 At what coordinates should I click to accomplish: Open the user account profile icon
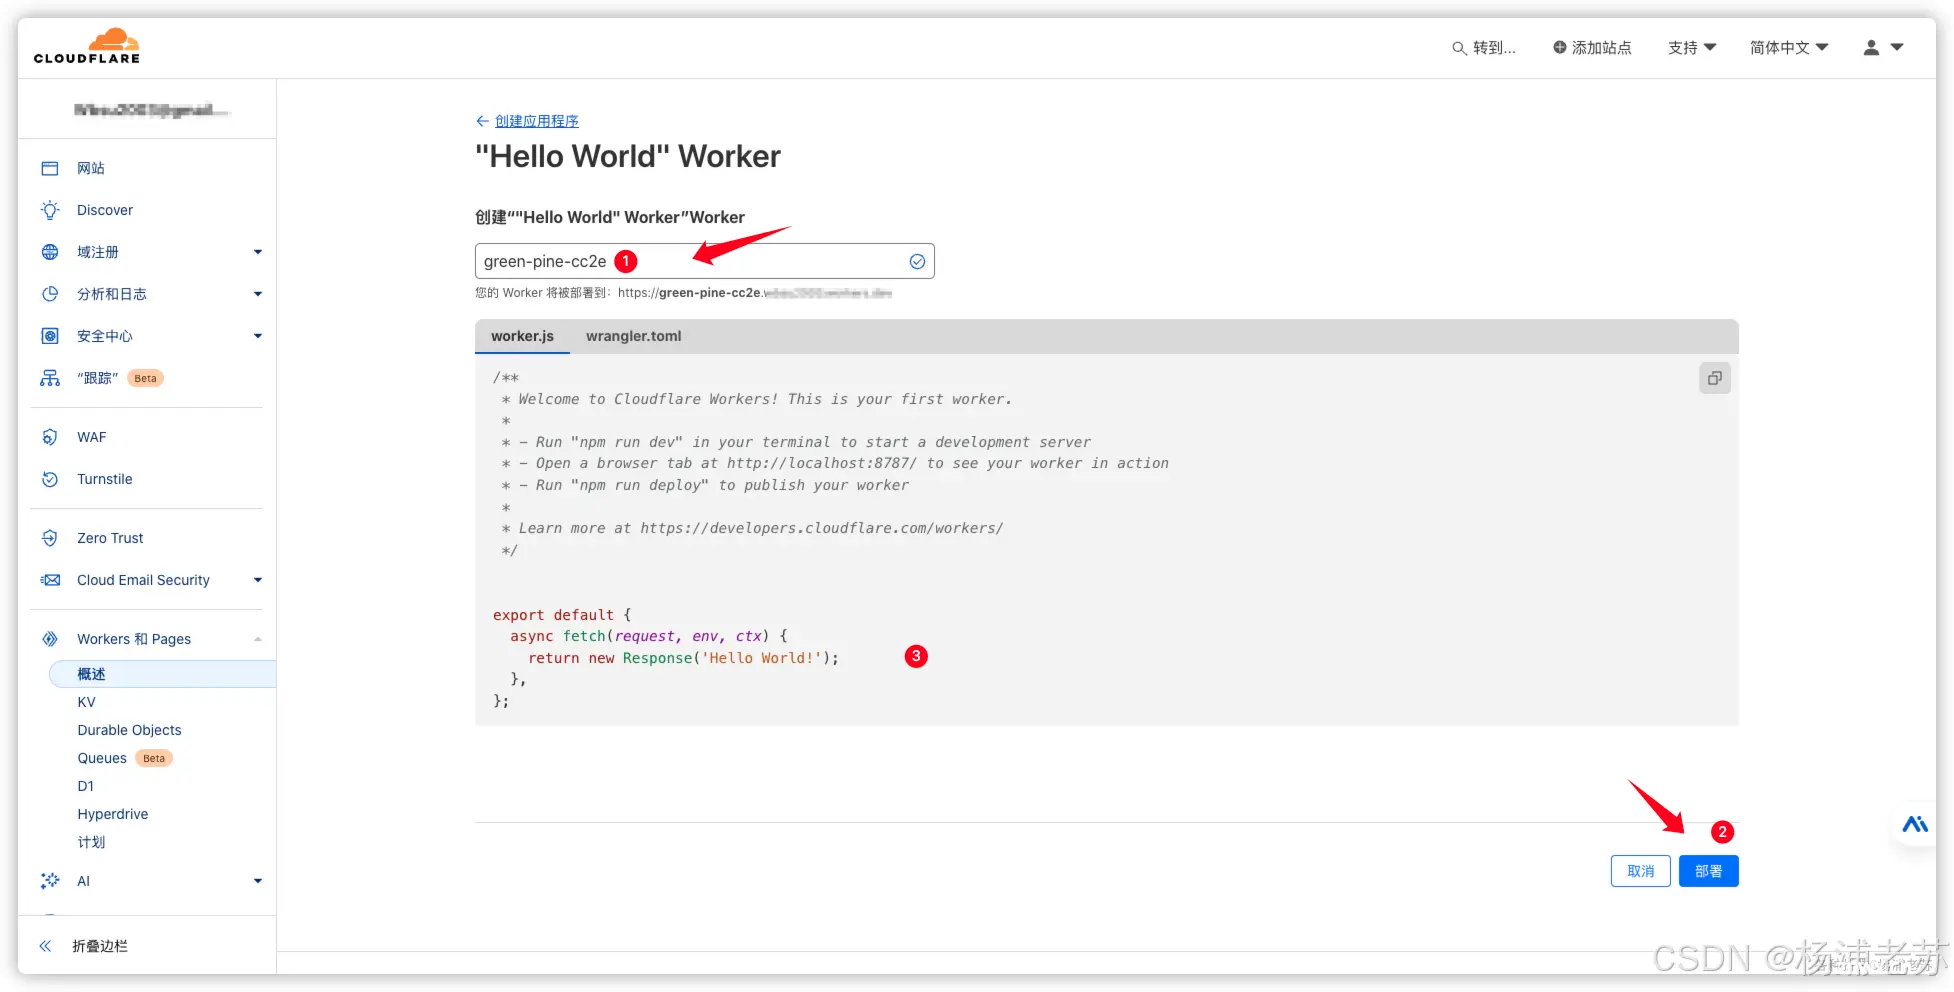(x=1871, y=47)
